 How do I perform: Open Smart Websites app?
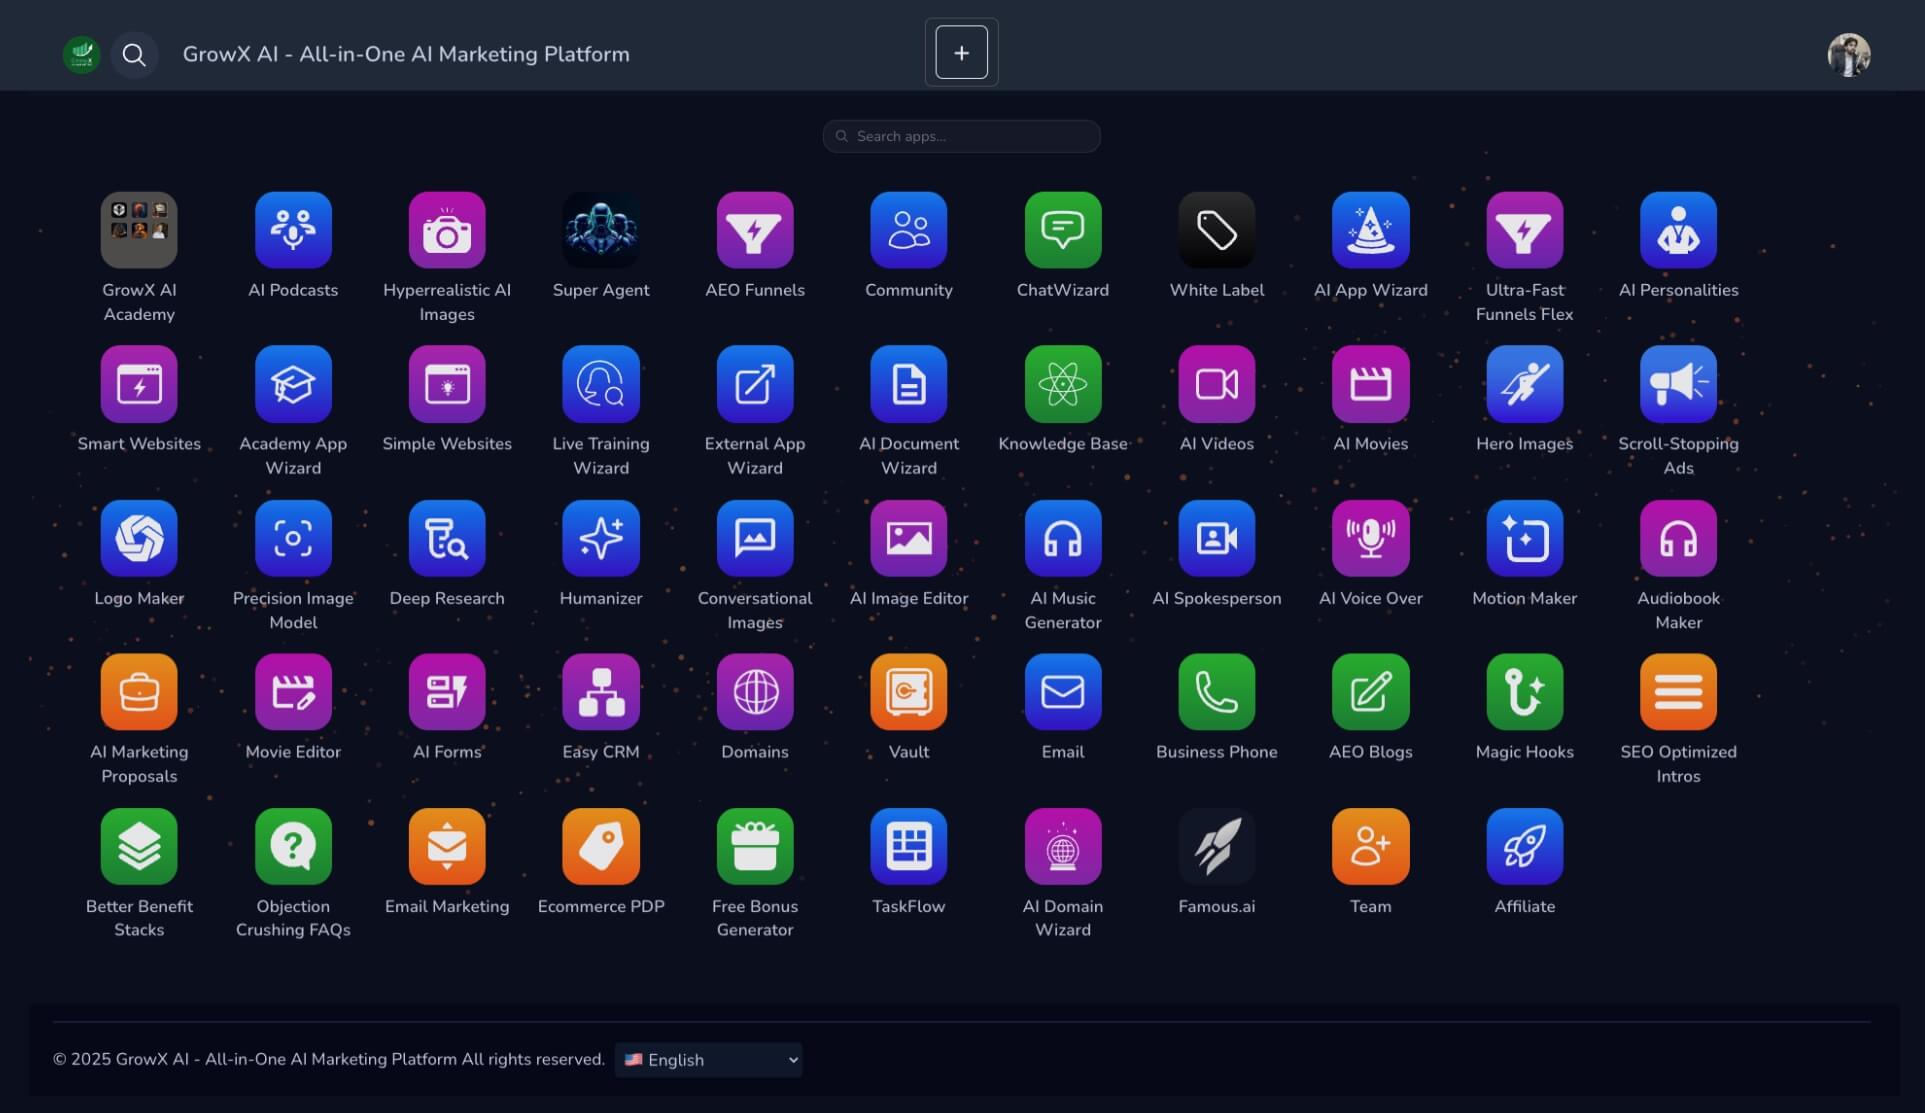point(139,384)
